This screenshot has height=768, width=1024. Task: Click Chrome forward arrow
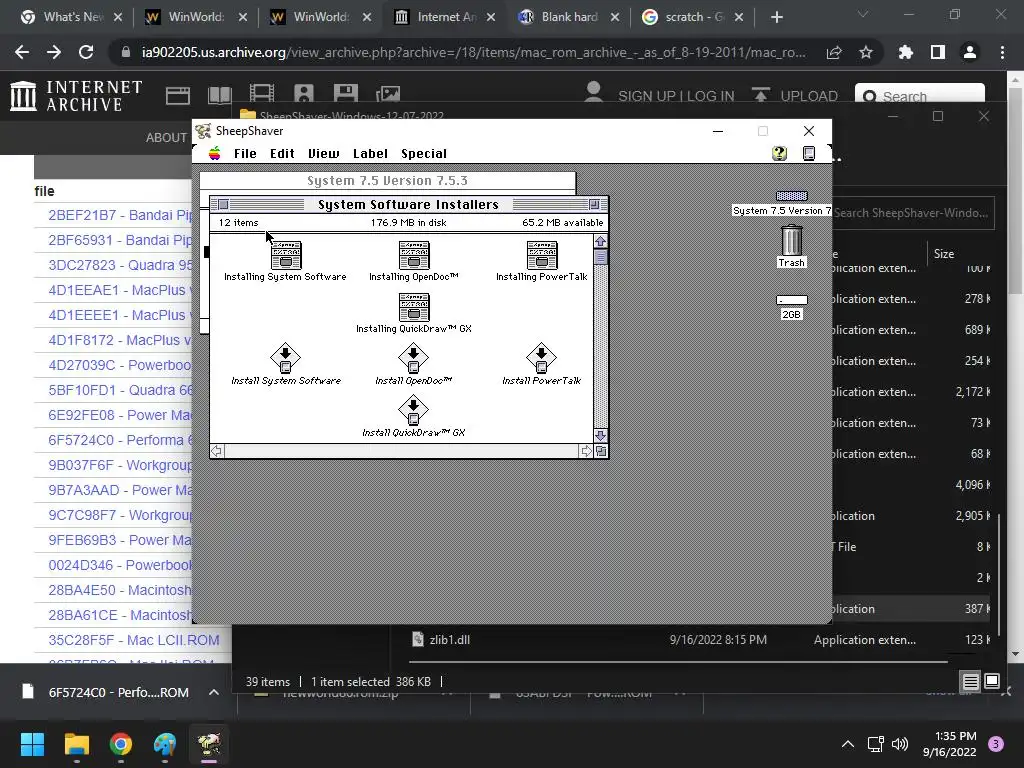coord(54,52)
